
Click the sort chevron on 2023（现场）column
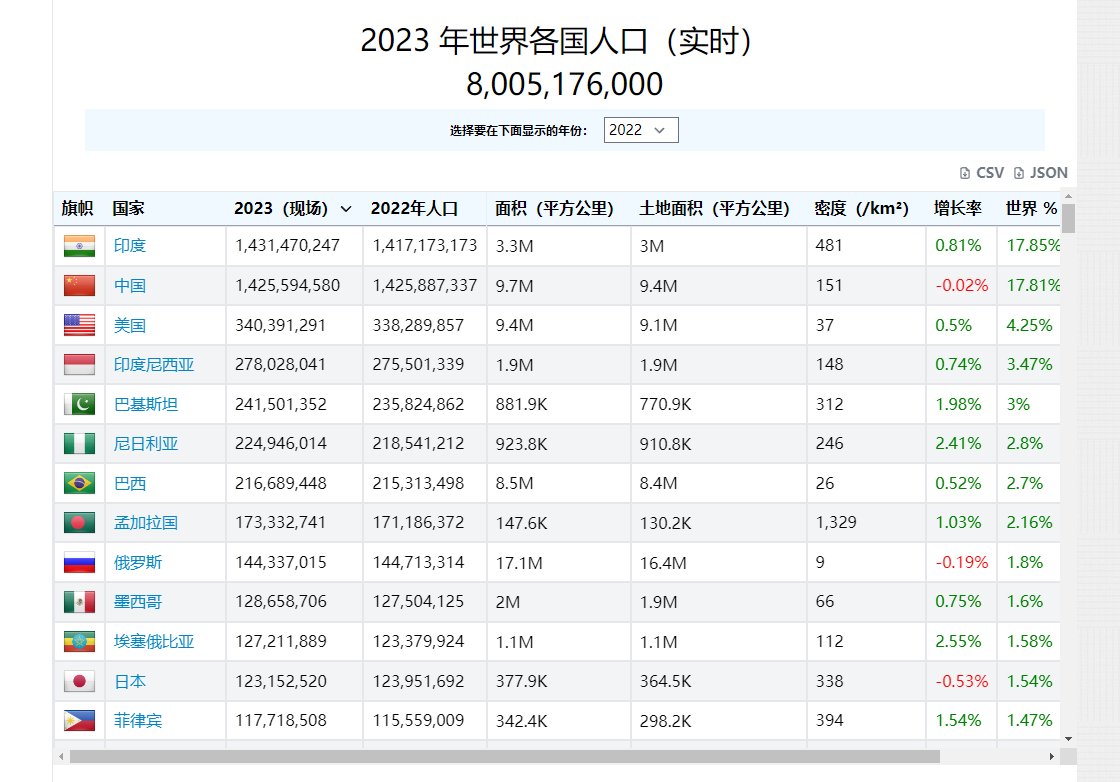tap(346, 208)
